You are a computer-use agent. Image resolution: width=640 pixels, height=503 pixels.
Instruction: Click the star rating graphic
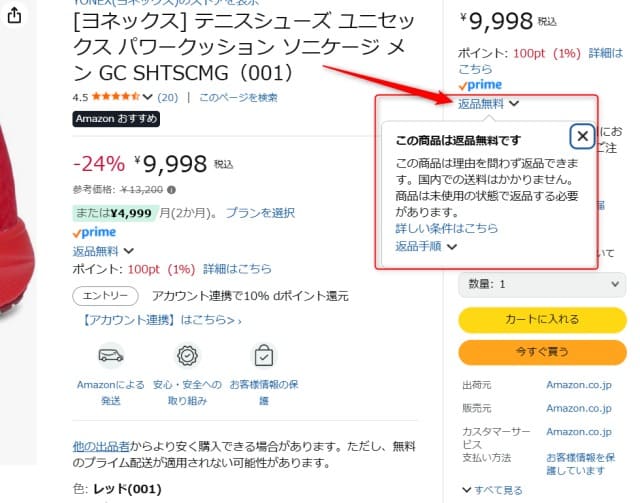coord(117,97)
